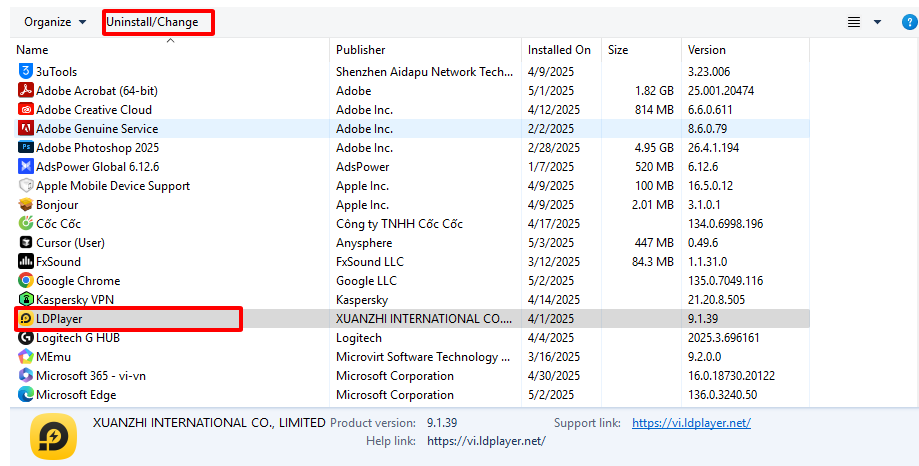Click publisher Shenzhen Aidapu Network Tech
This screenshot has width=919, height=466.
click(424, 72)
